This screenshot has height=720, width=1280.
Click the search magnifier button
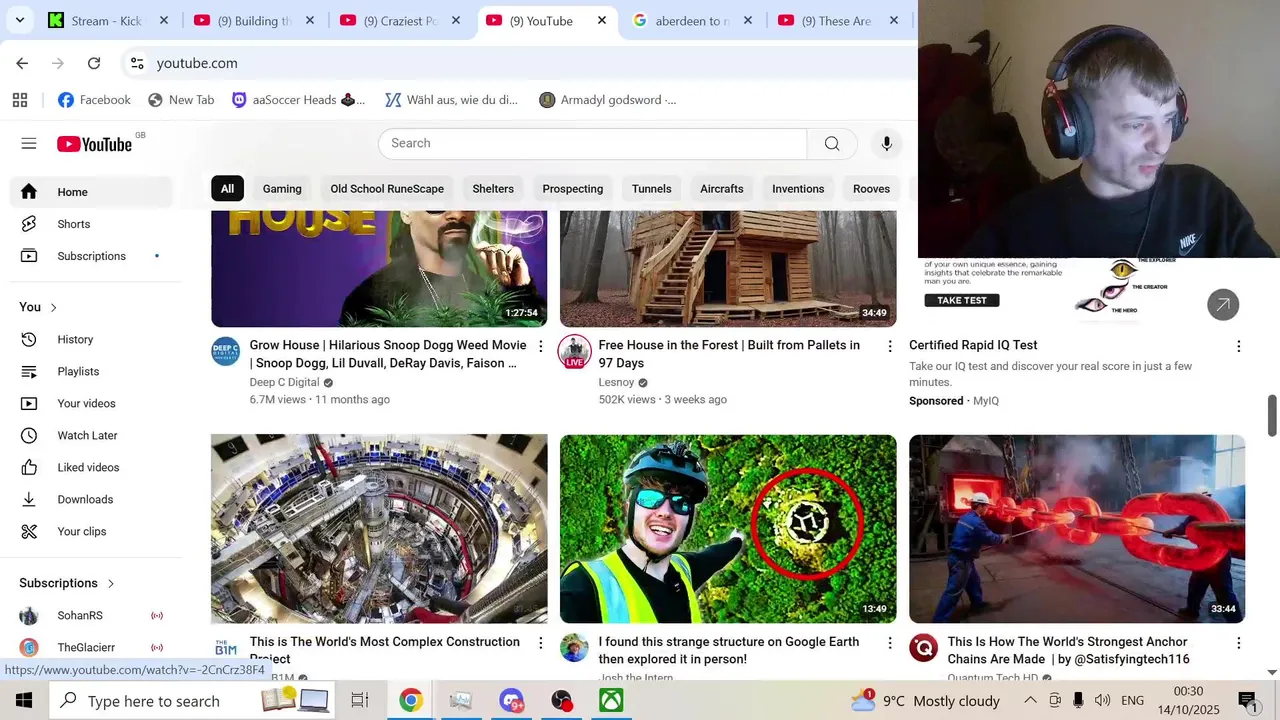(x=832, y=144)
